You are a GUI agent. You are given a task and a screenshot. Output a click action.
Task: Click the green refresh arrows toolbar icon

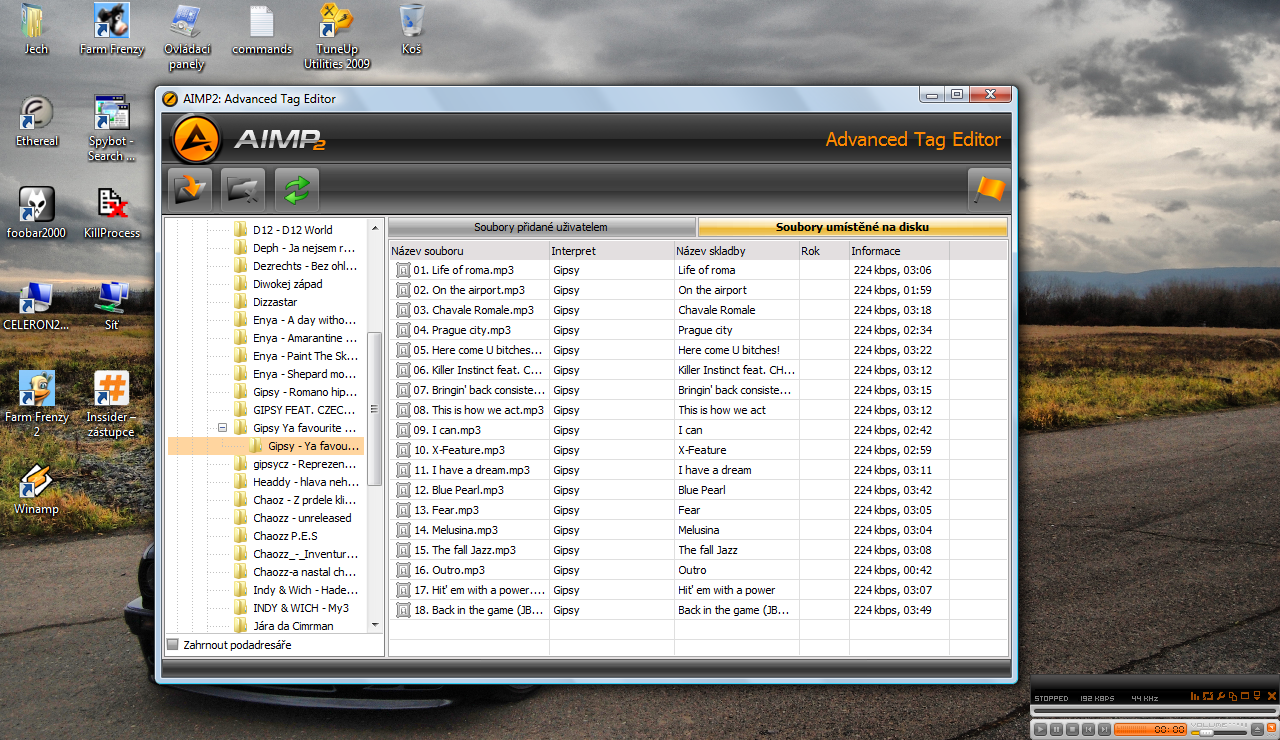pos(297,188)
